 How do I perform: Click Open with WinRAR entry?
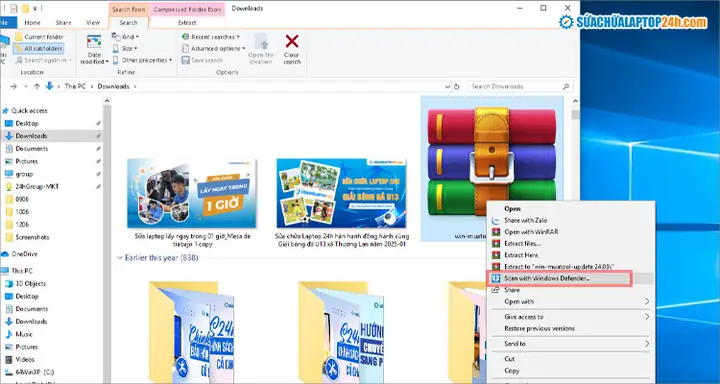[531, 232]
